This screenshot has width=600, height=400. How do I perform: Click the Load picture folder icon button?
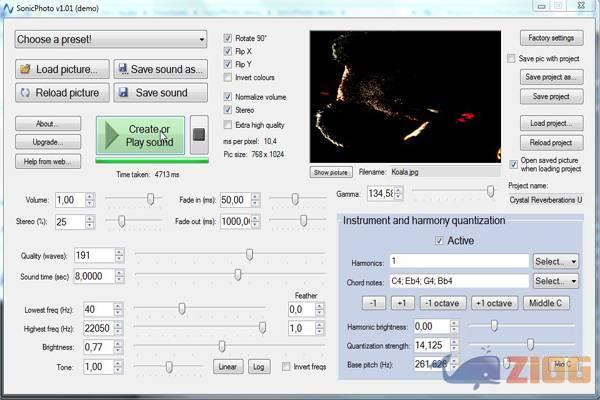(x=25, y=69)
